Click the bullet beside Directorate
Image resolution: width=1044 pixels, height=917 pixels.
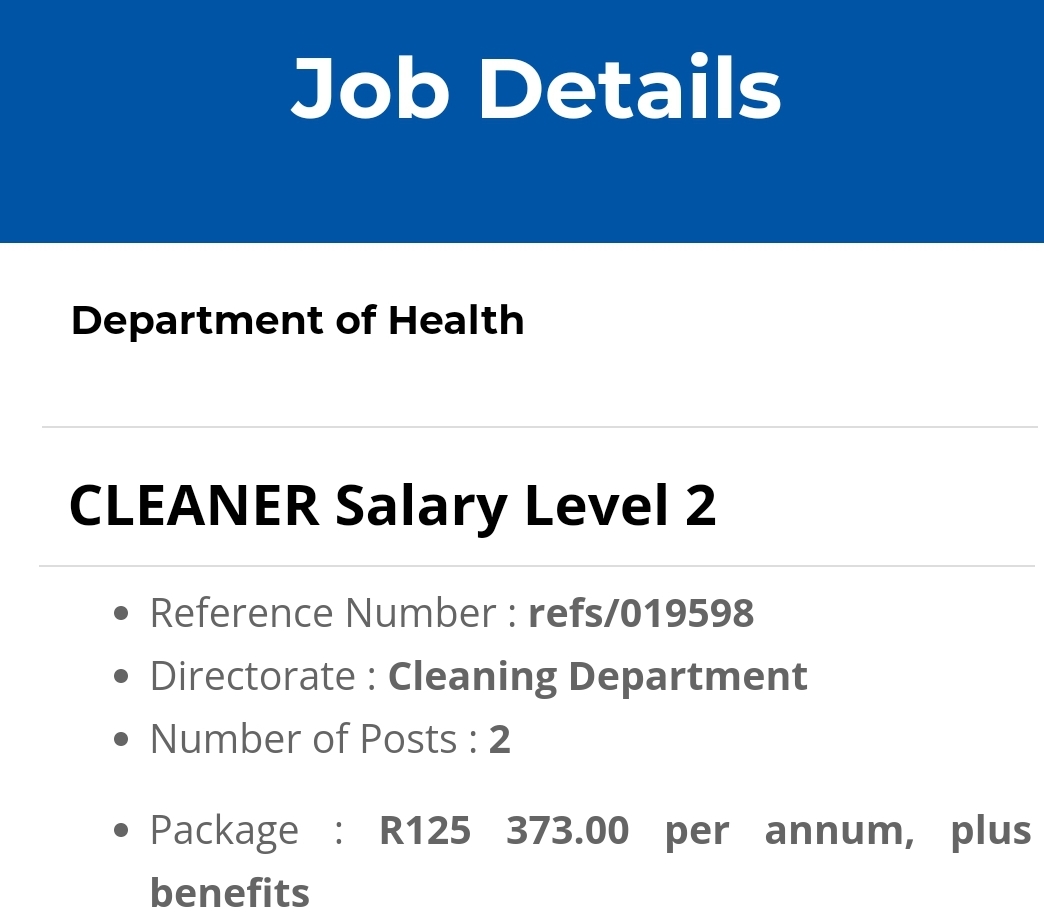tap(122, 677)
